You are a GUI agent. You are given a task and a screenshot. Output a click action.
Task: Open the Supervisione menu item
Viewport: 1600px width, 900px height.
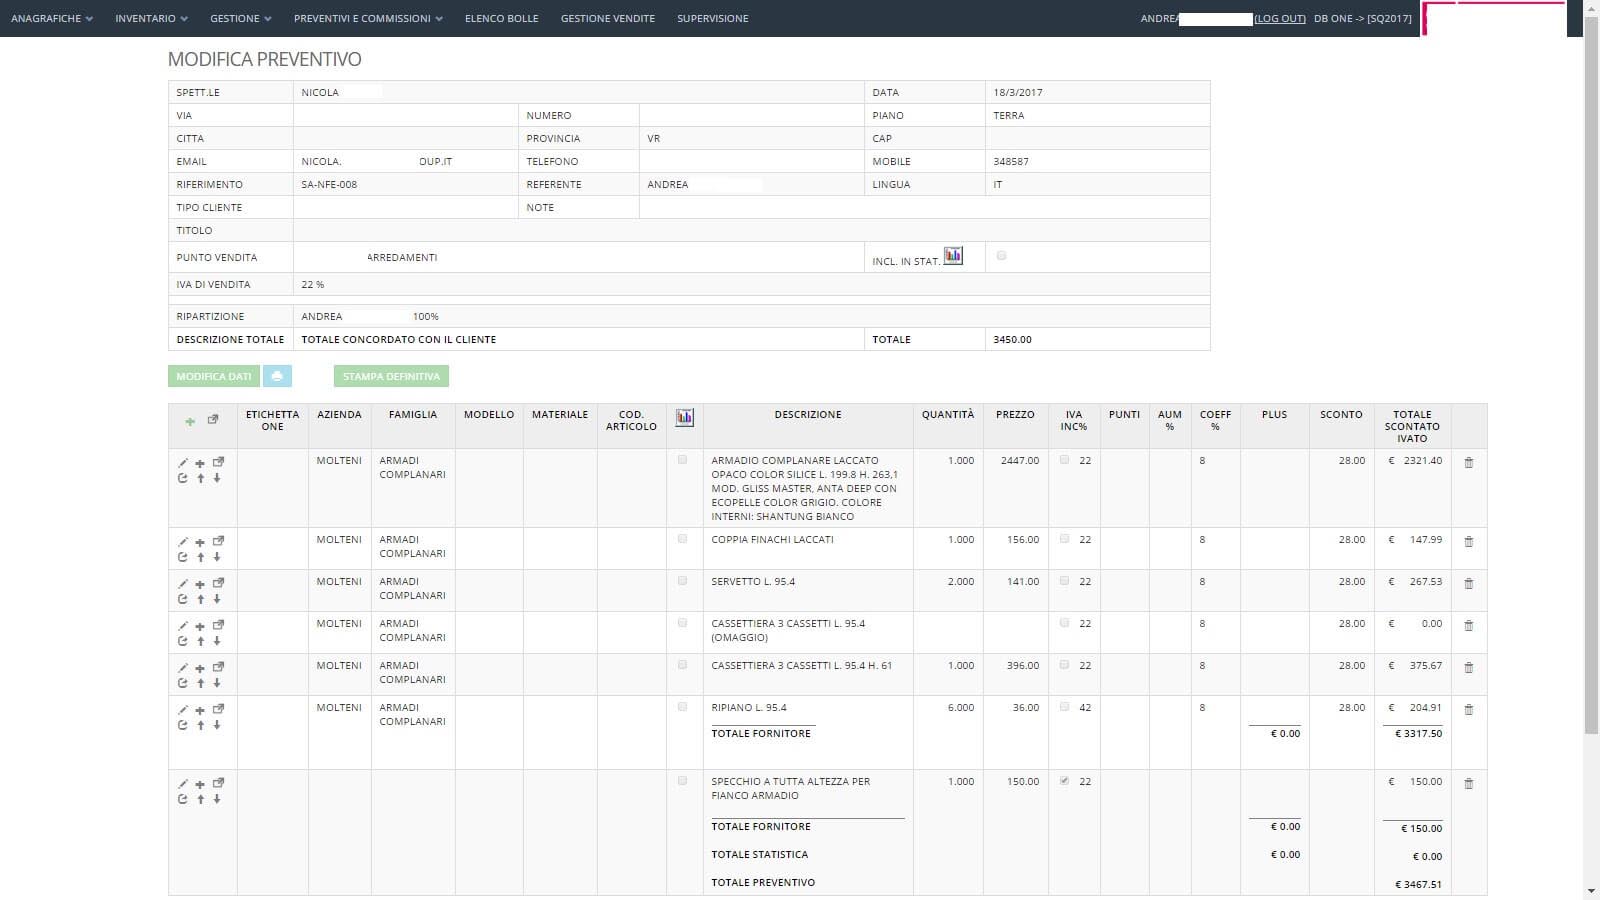coord(713,18)
